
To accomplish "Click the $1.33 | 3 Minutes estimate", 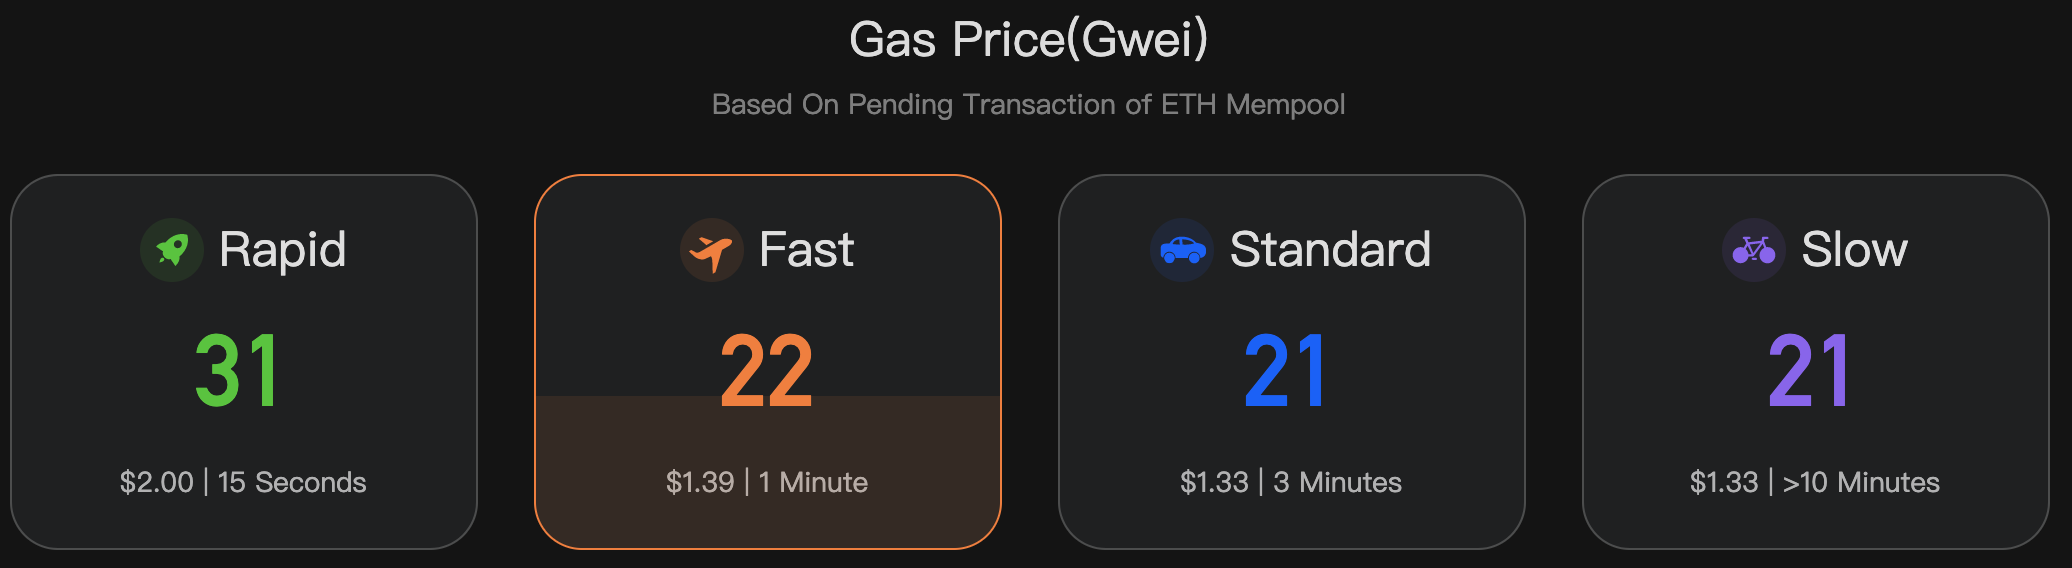I will [x=1291, y=482].
